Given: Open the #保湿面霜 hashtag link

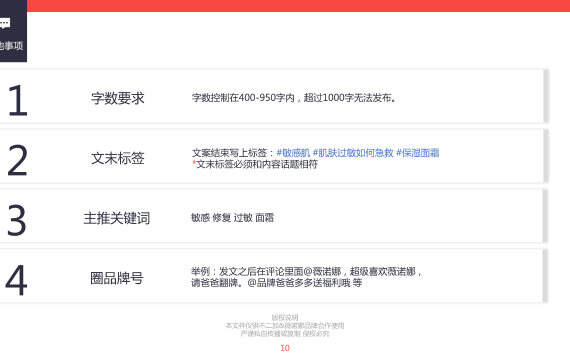Looking at the screenshot, I should pos(418,153).
